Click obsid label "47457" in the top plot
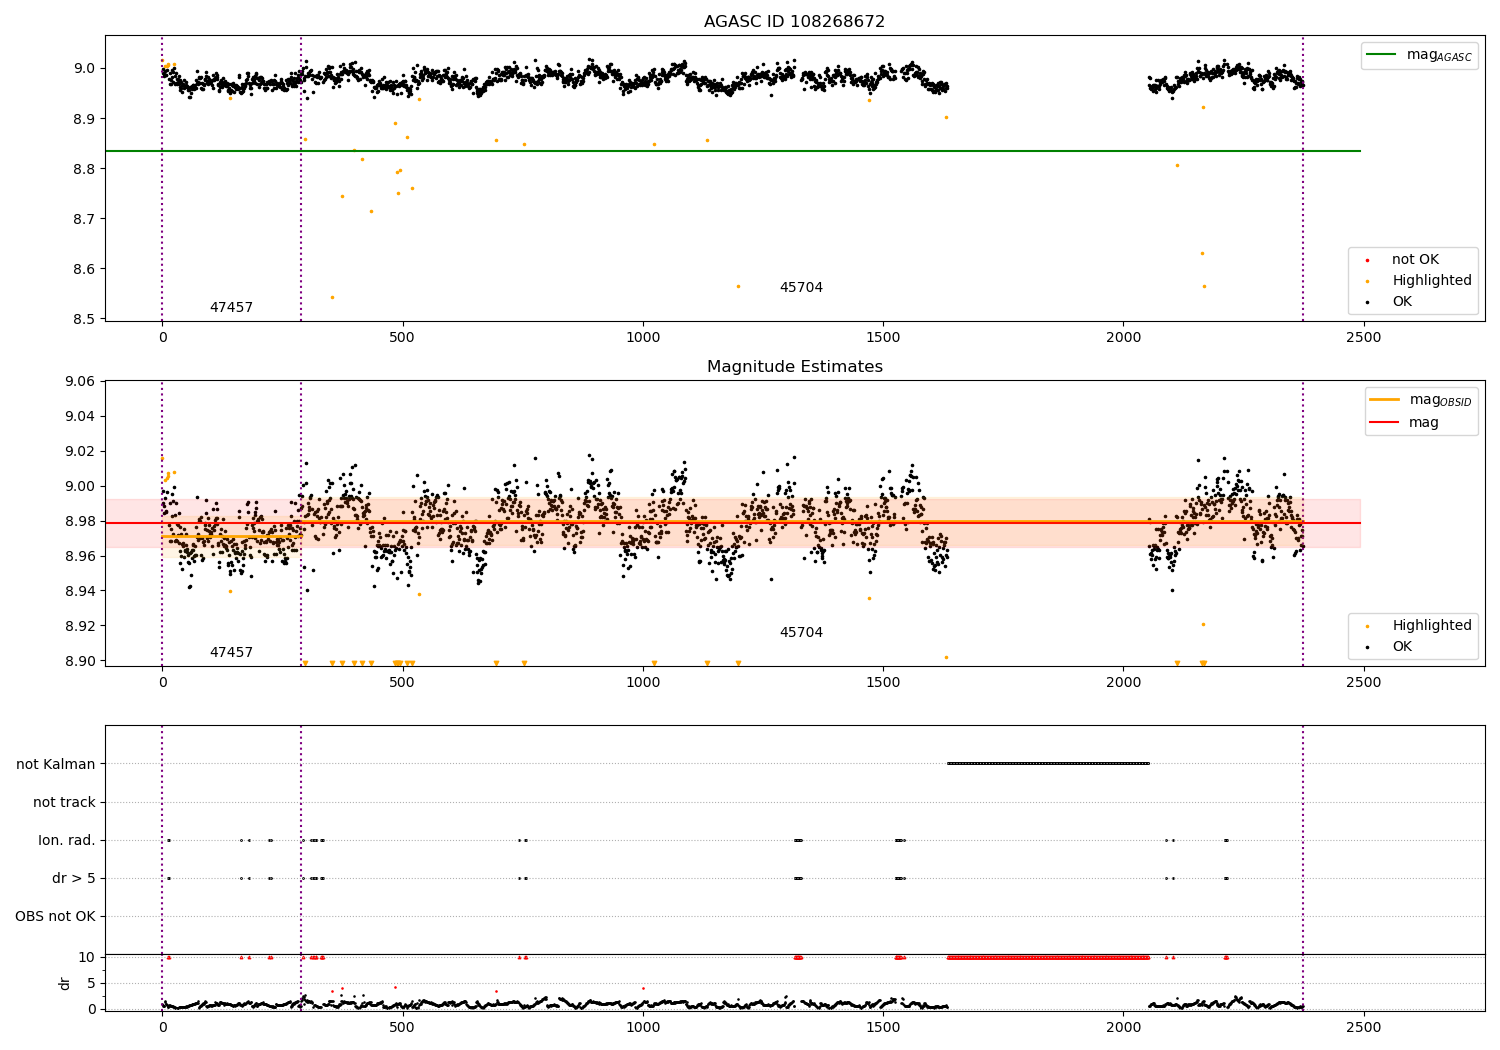Viewport: 1500px width, 1050px height. tap(231, 308)
